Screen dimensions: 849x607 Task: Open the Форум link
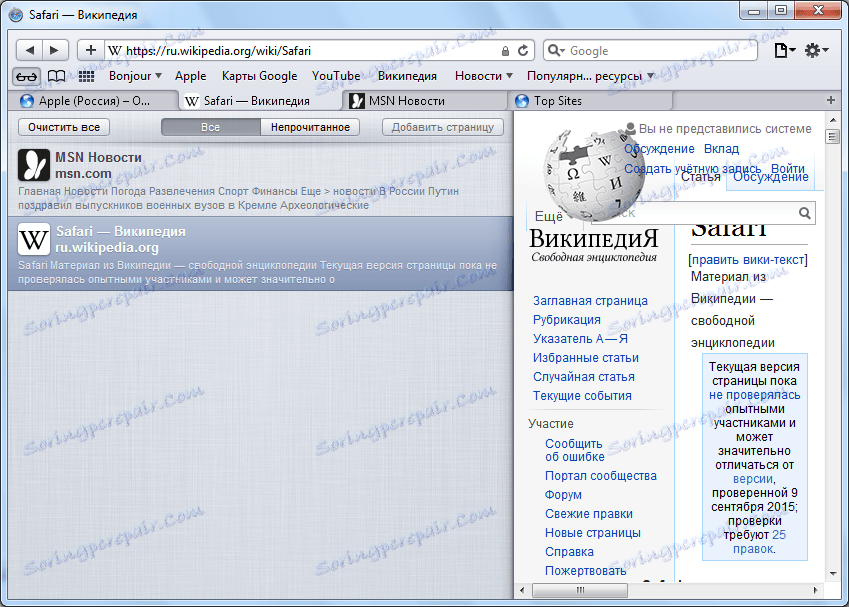(563, 494)
